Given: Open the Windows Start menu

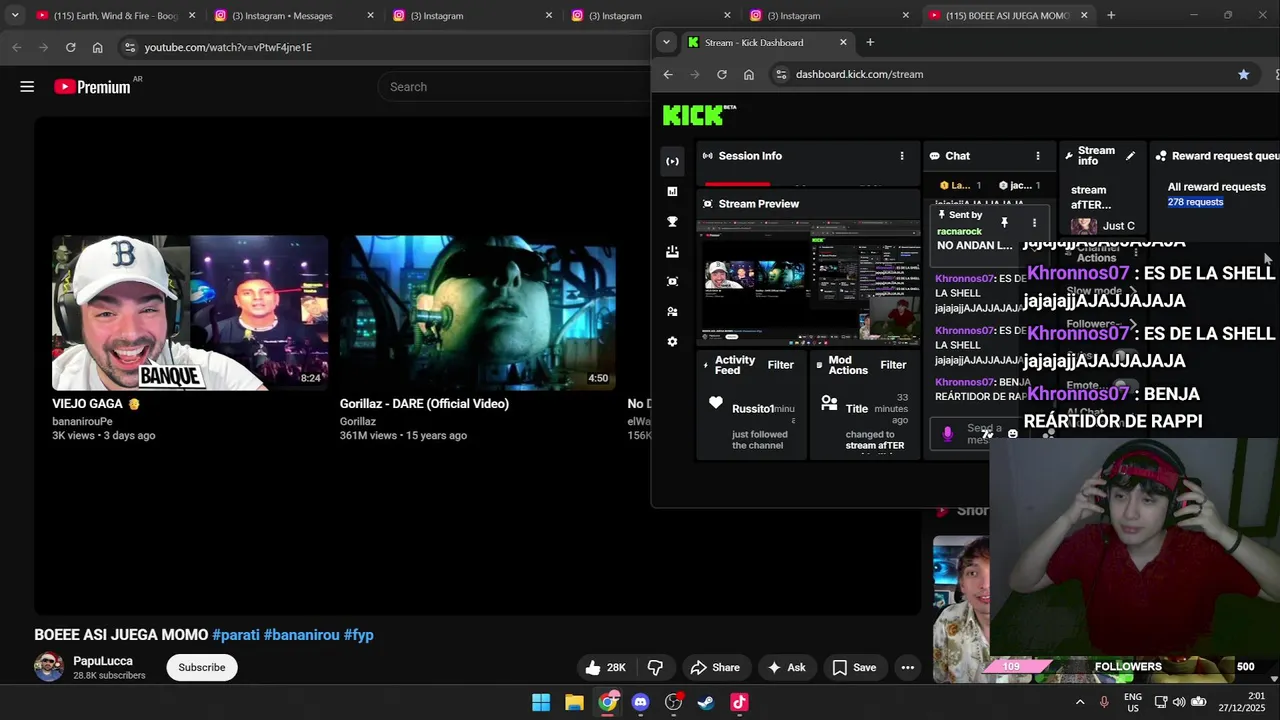Looking at the screenshot, I should (541, 702).
